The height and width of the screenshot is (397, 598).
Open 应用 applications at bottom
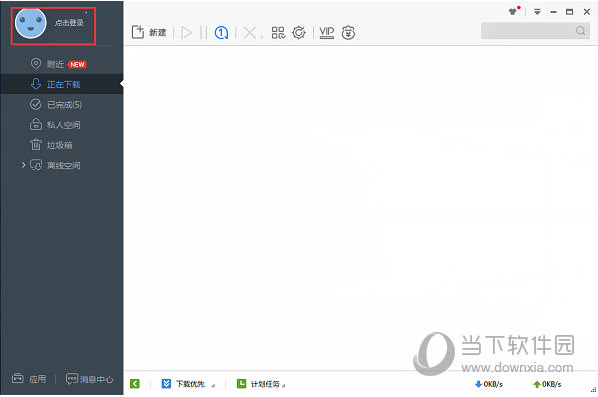(29, 379)
